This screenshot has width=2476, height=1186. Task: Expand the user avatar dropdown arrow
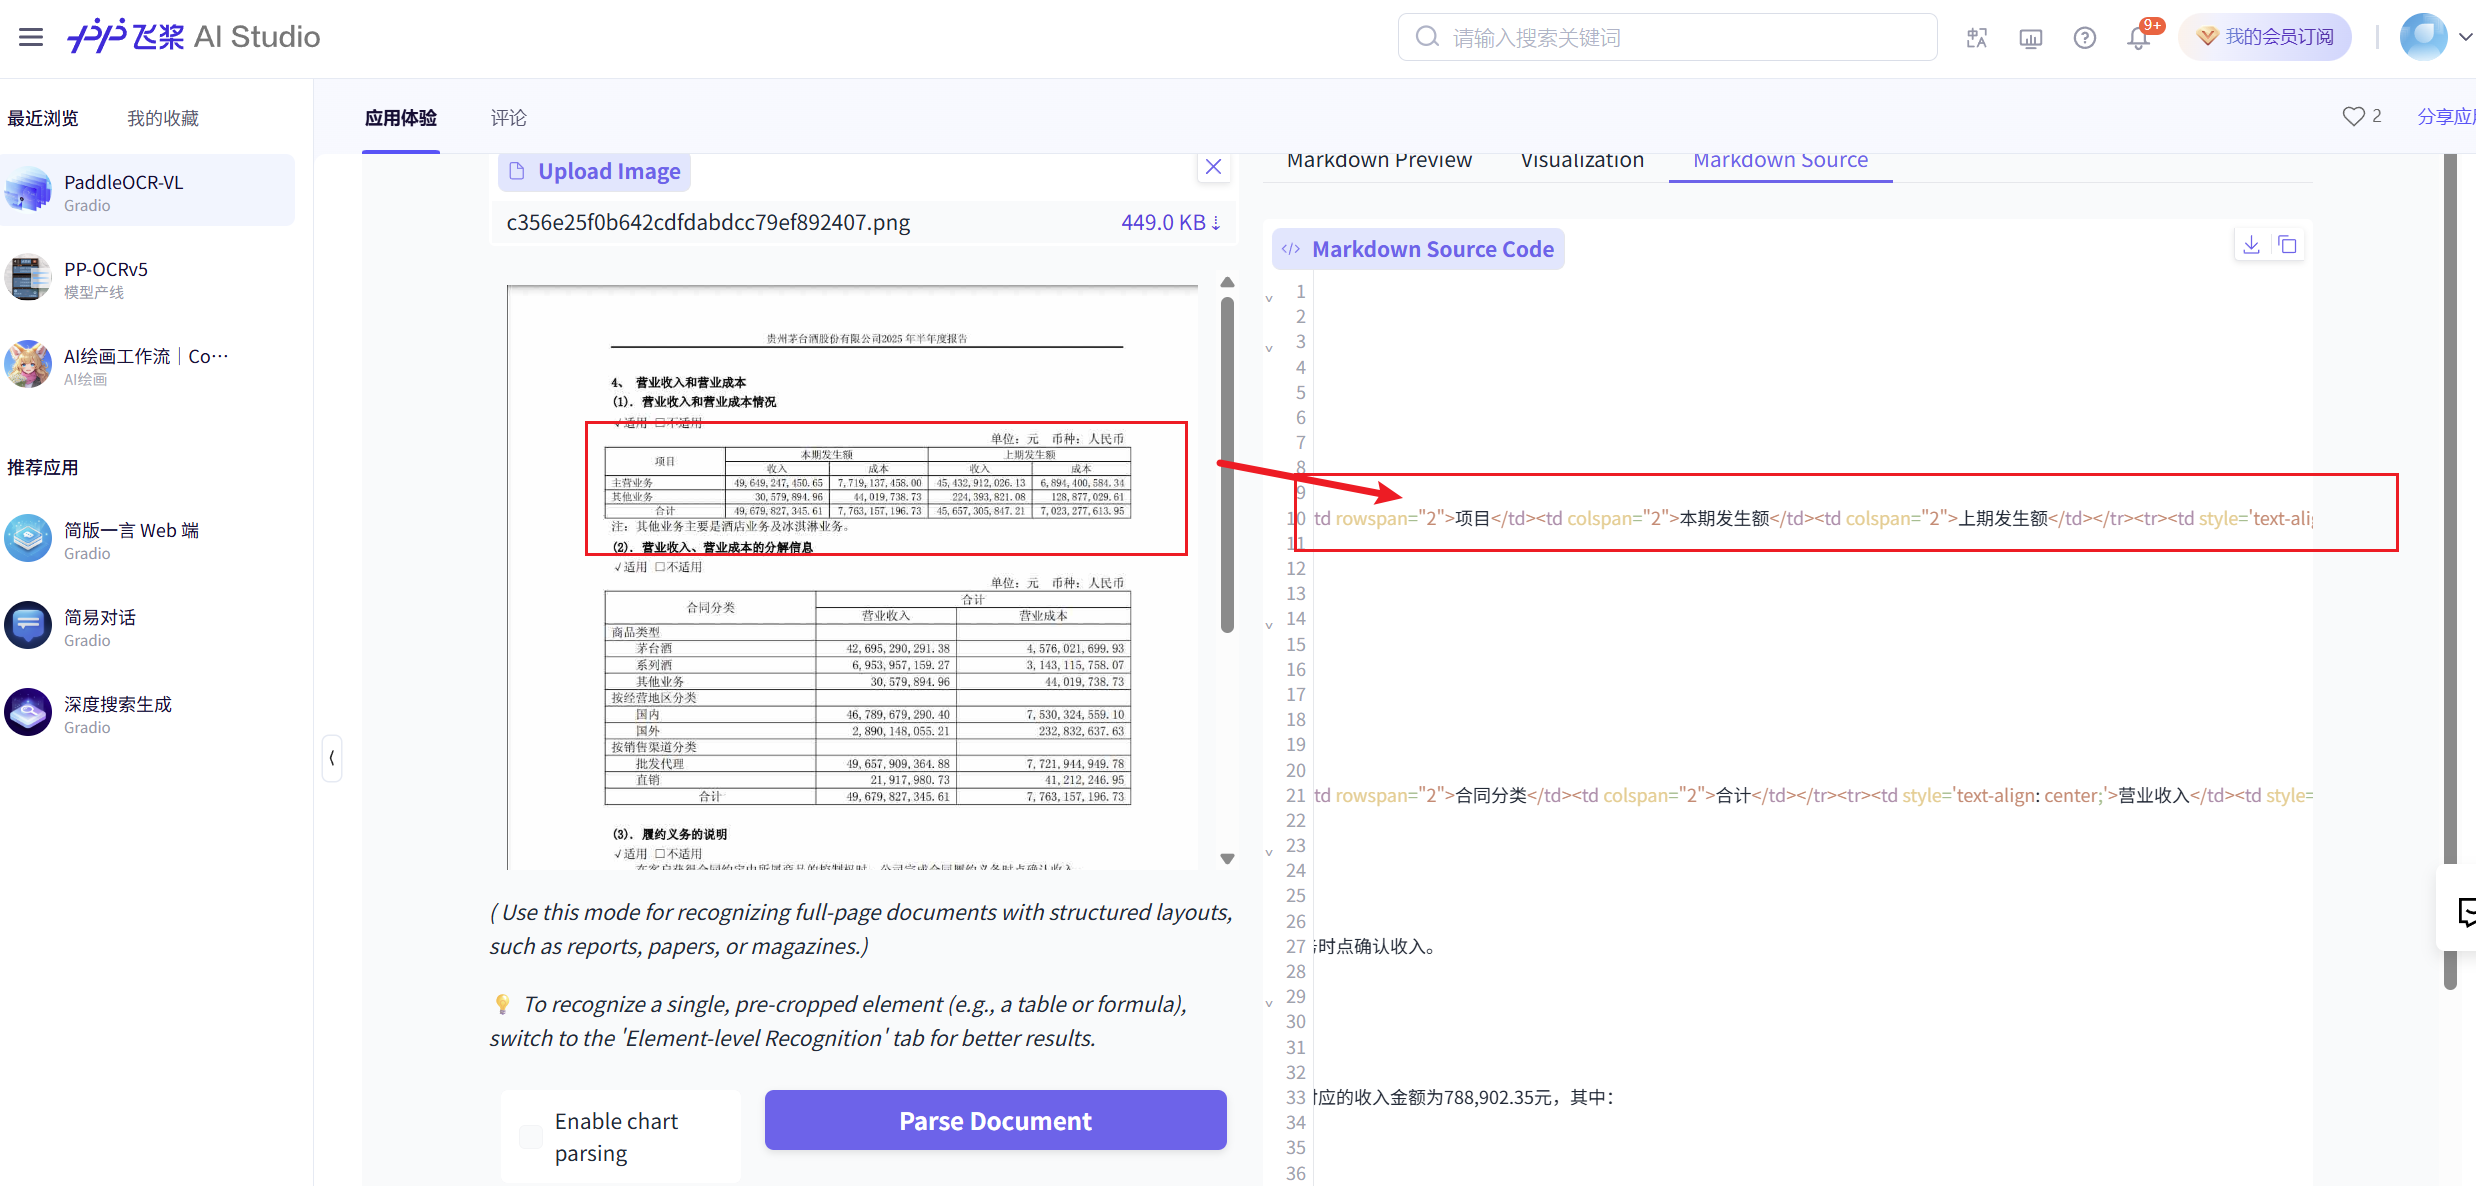(2465, 37)
